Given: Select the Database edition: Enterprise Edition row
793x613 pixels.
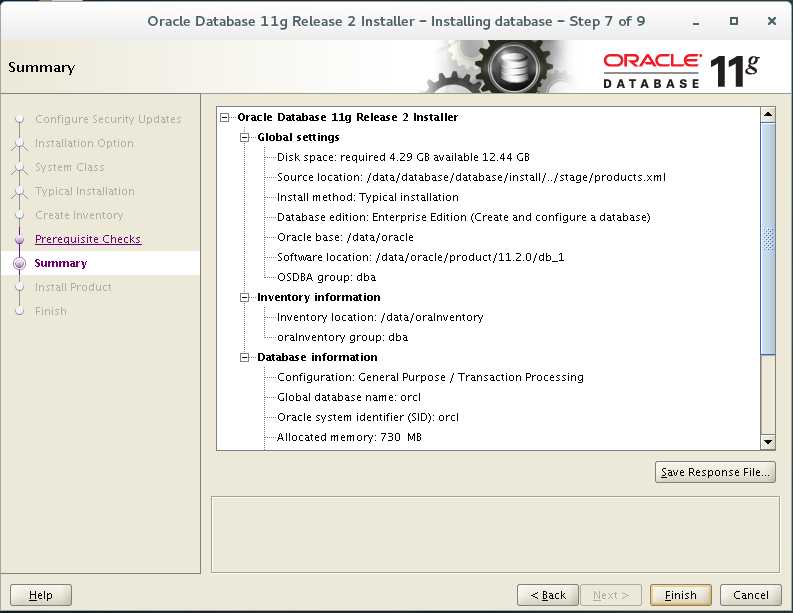Looking at the screenshot, I should 463,217.
